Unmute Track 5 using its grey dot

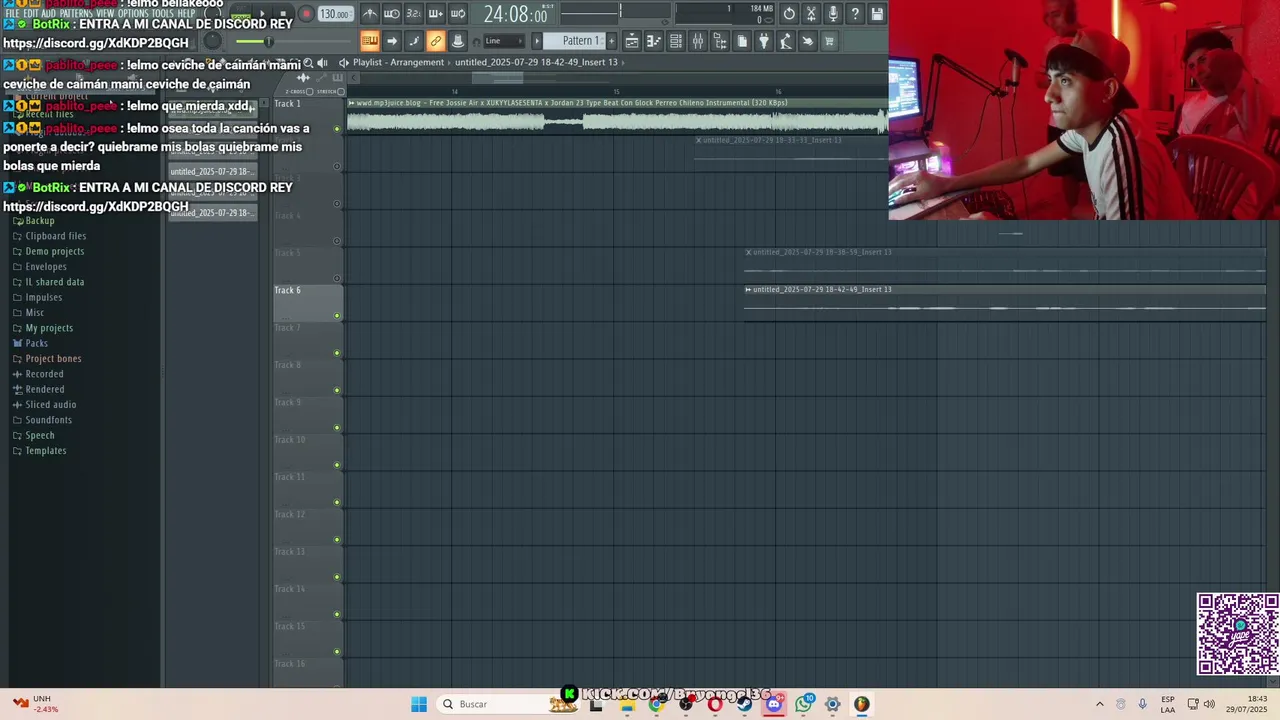(x=337, y=279)
